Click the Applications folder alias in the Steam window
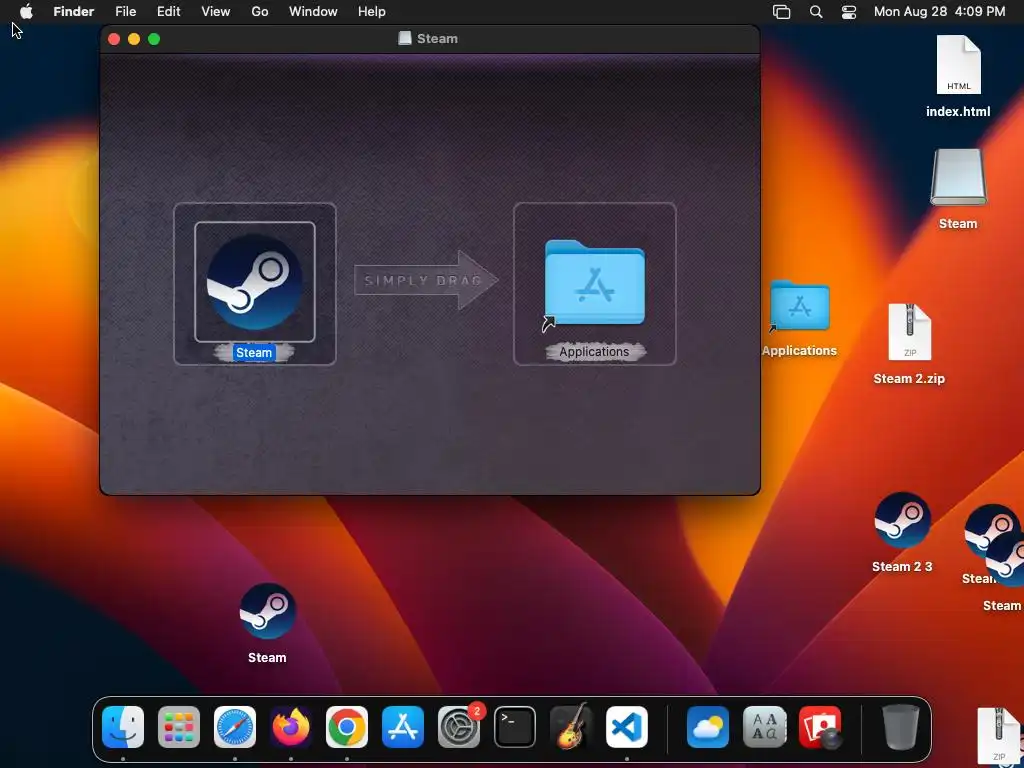 [x=594, y=283]
